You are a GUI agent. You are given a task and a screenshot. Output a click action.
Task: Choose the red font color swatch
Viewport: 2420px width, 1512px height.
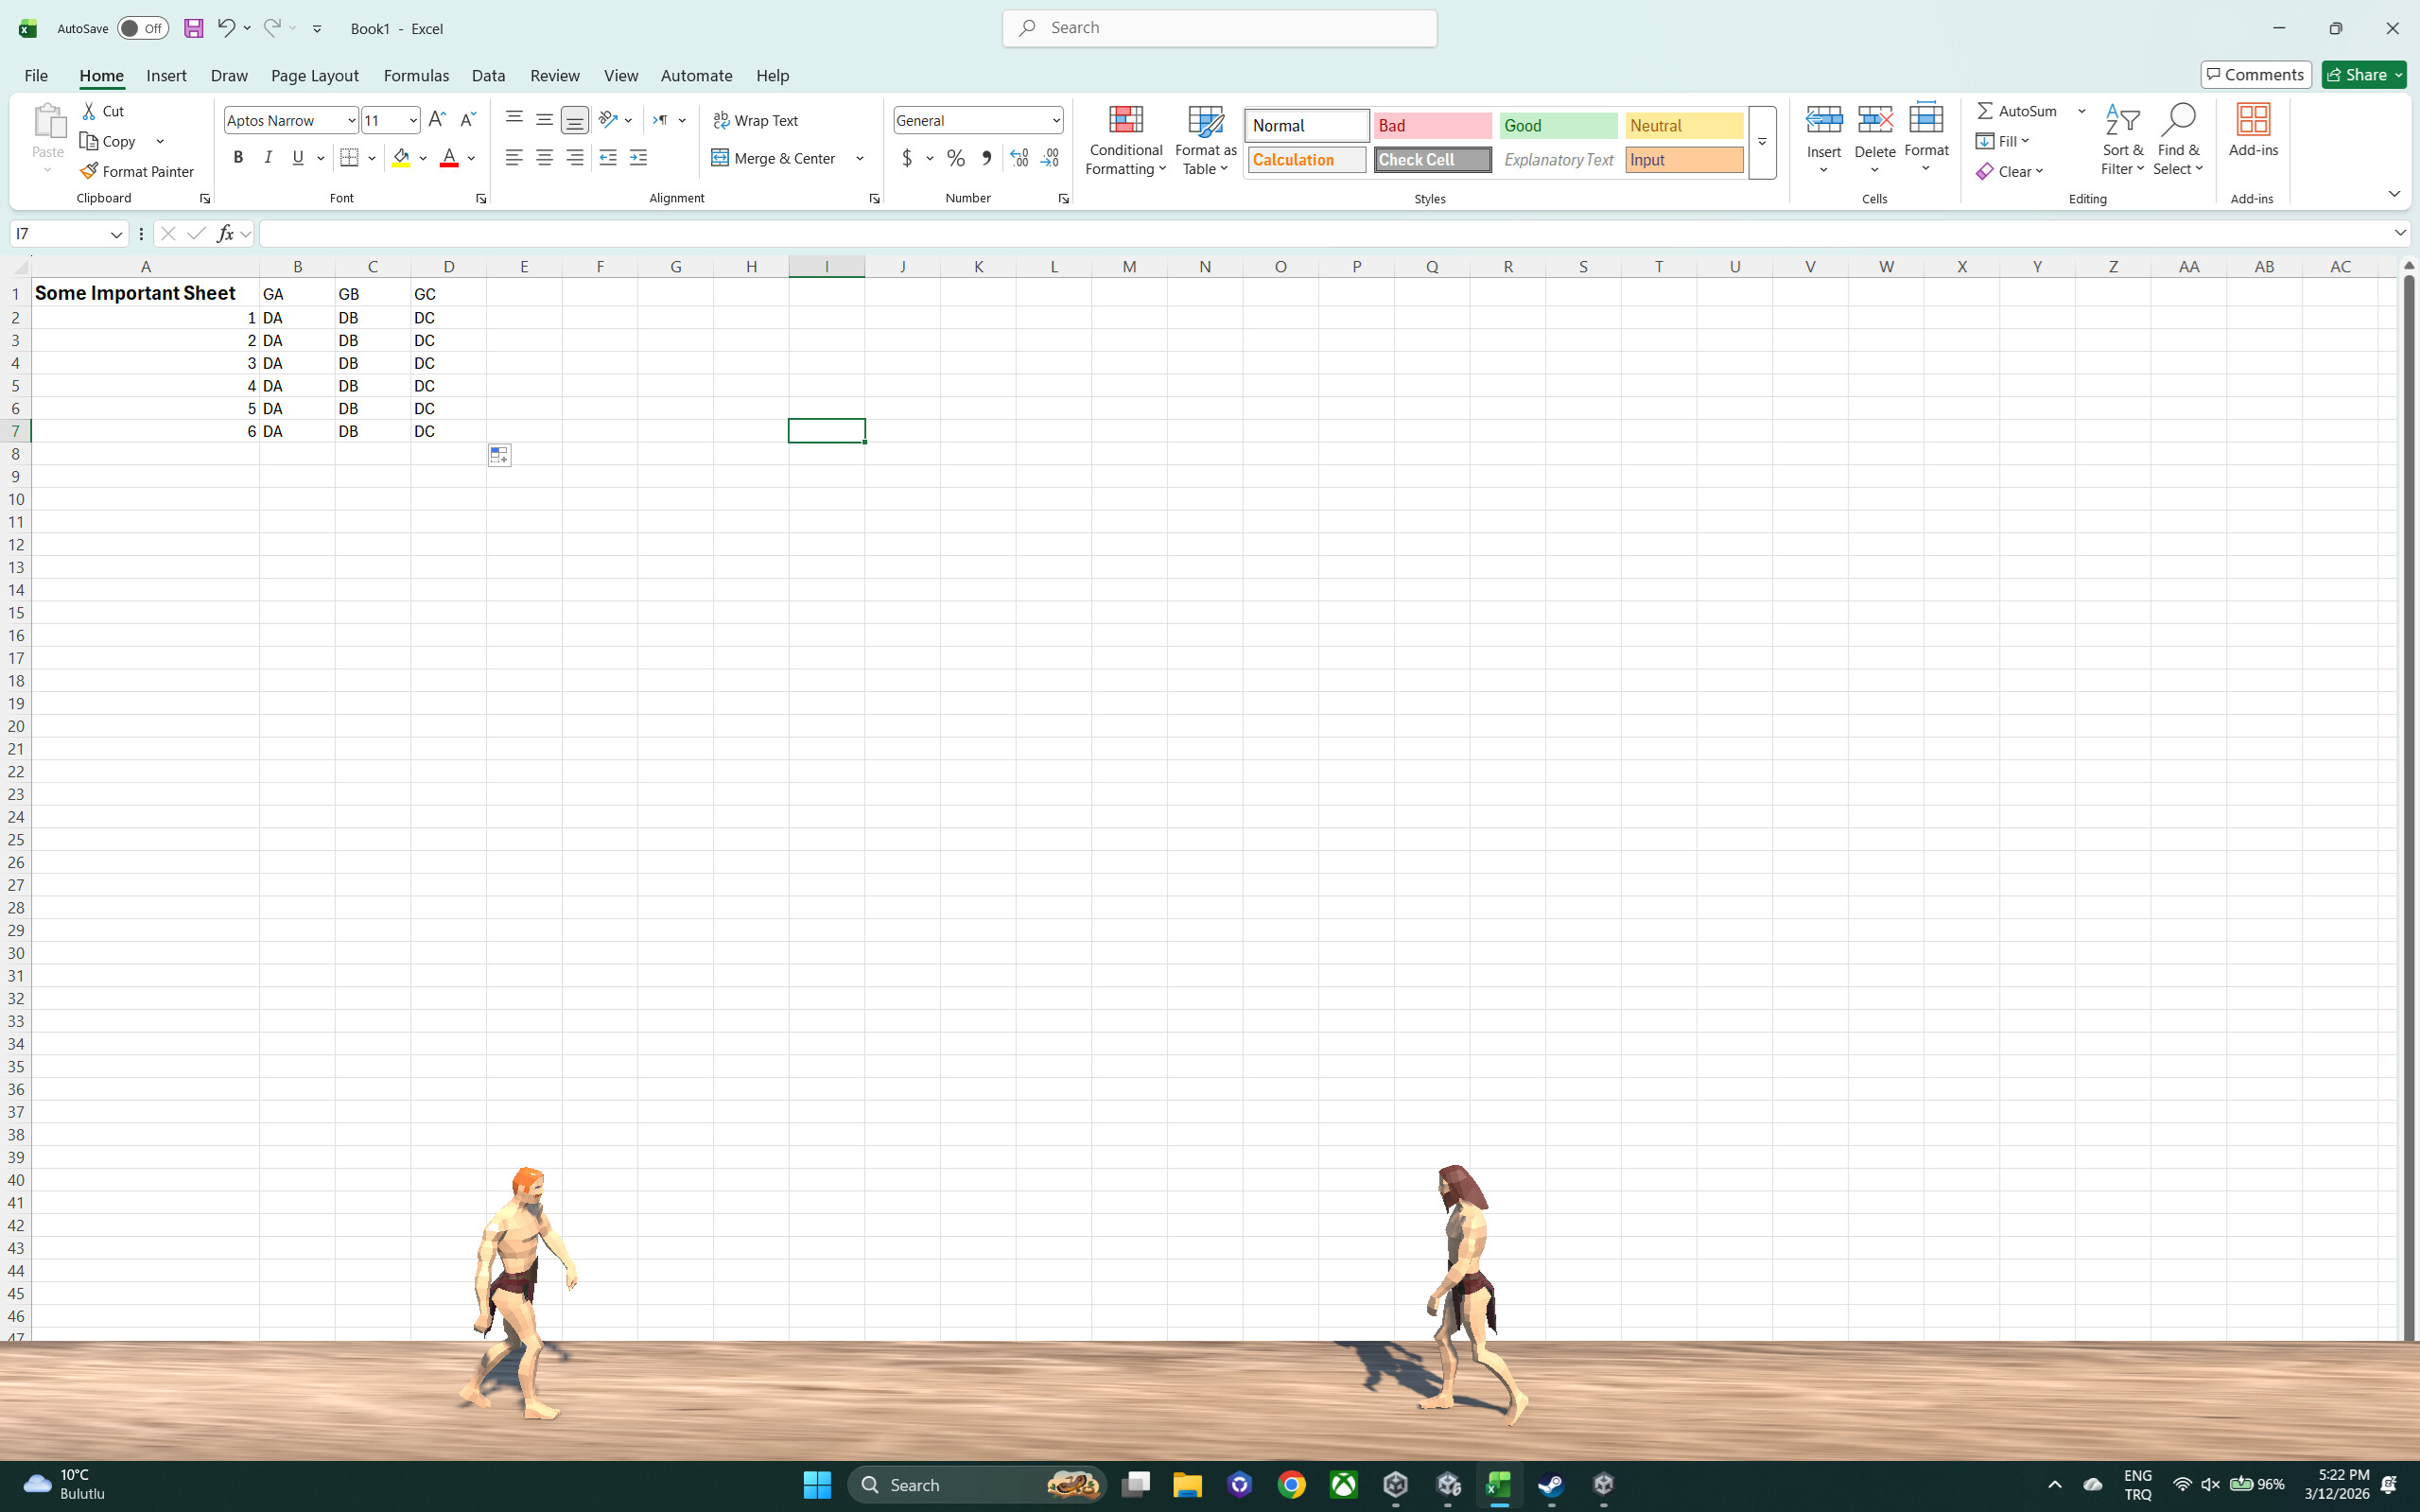(448, 162)
